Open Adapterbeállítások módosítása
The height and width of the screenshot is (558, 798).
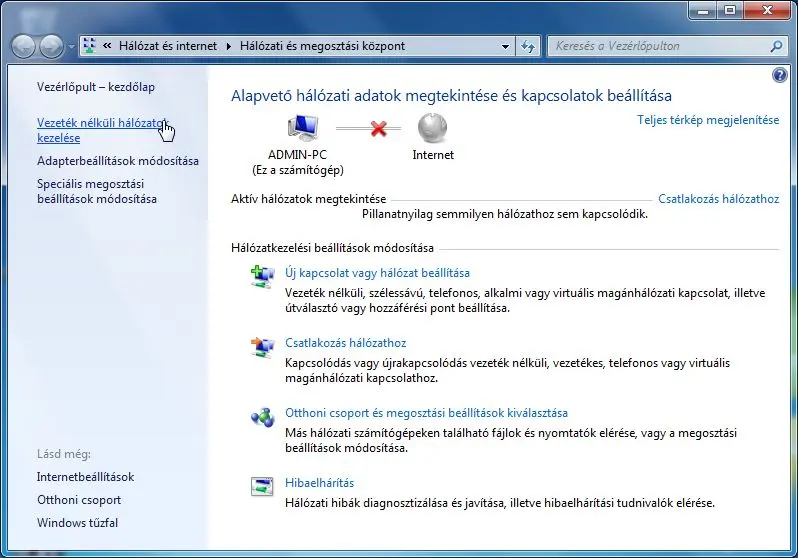point(118,161)
